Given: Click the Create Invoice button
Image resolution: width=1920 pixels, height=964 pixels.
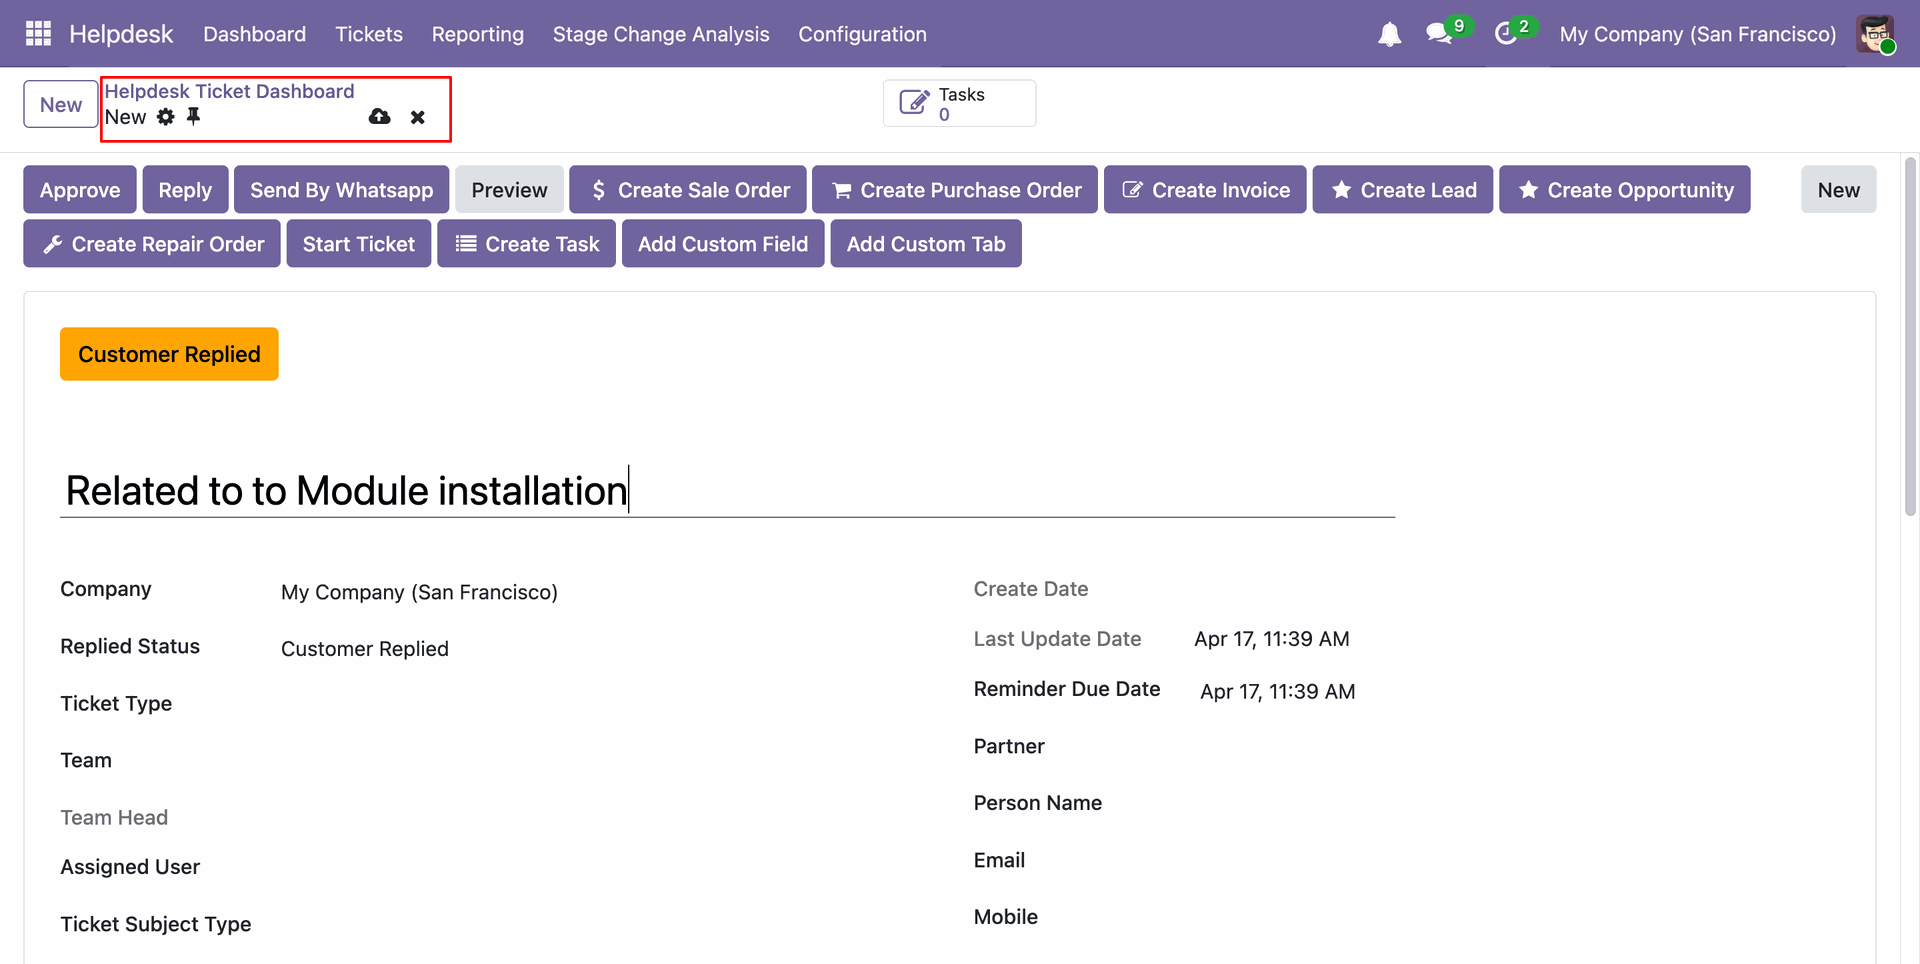Looking at the screenshot, I should [1205, 189].
